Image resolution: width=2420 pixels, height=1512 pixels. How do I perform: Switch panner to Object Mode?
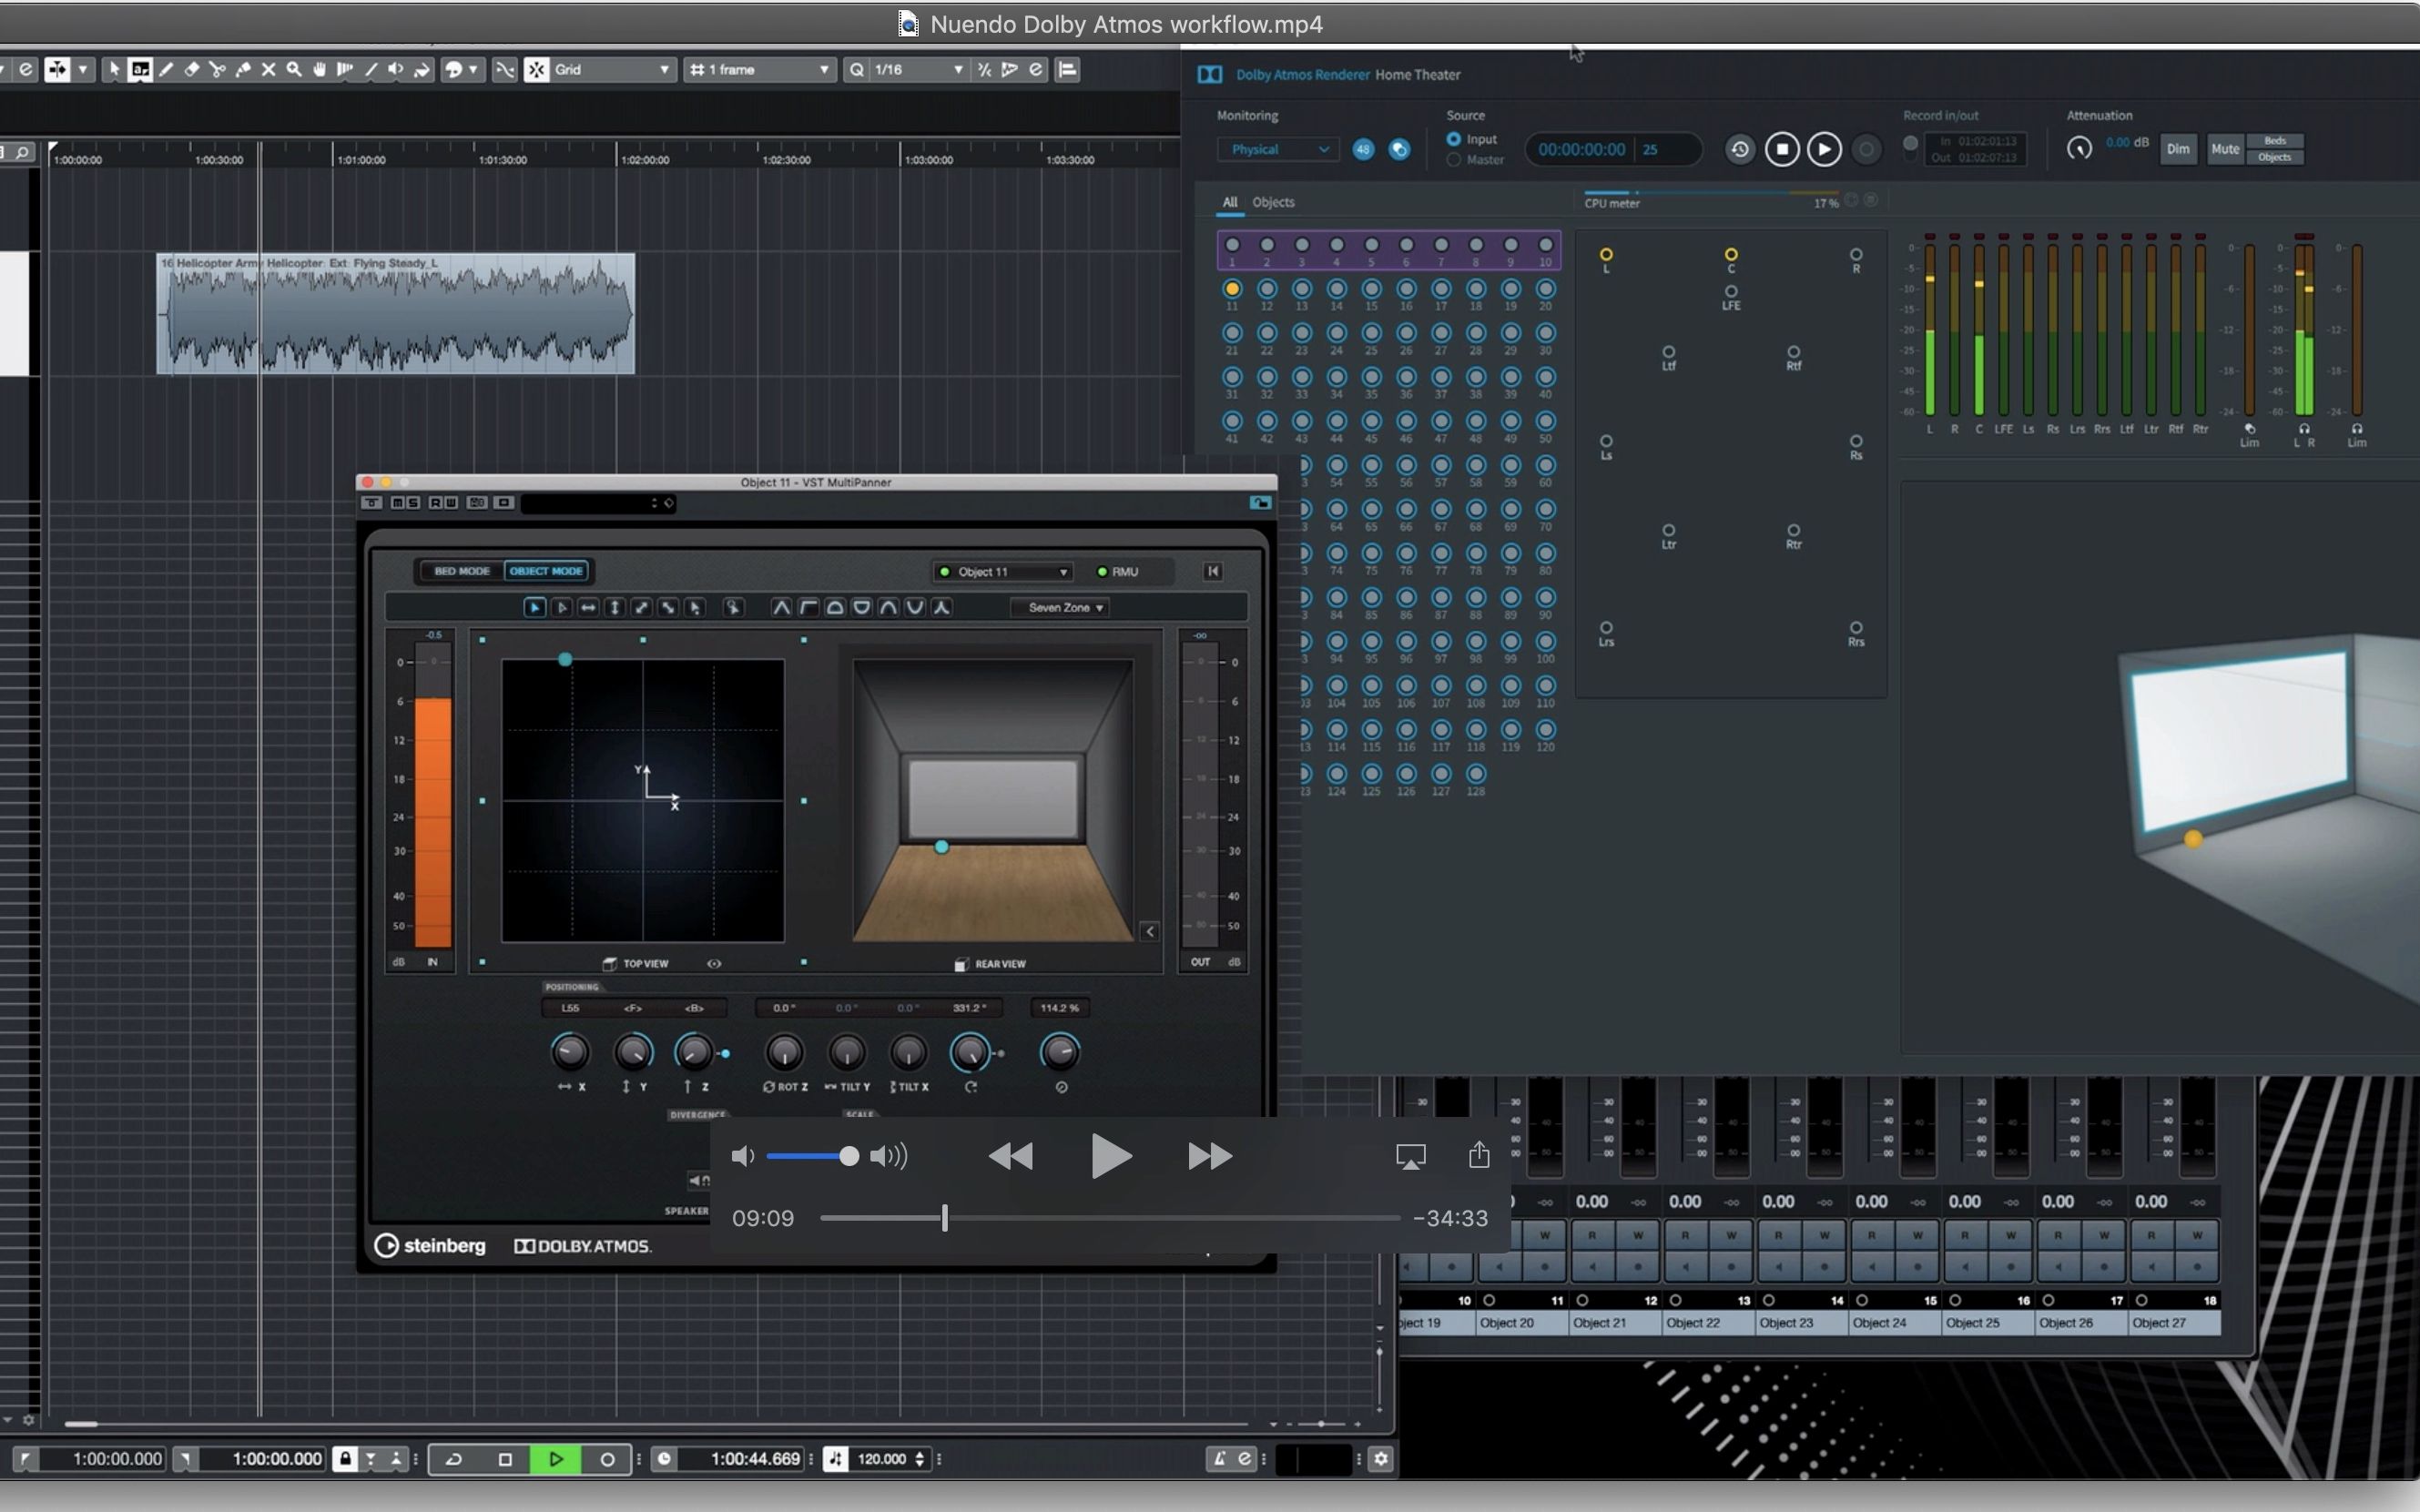(546, 571)
